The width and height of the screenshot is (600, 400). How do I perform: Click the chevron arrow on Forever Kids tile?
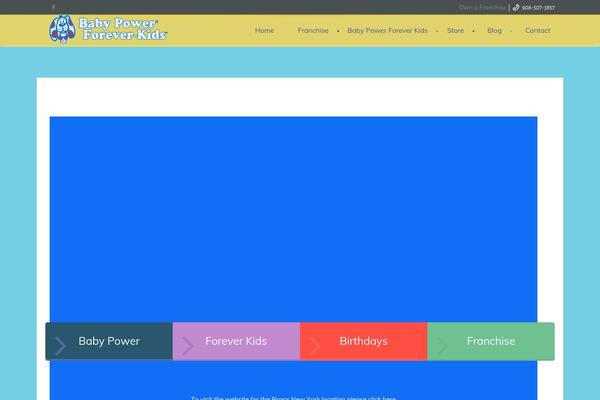pyautogui.click(x=187, y=346)
